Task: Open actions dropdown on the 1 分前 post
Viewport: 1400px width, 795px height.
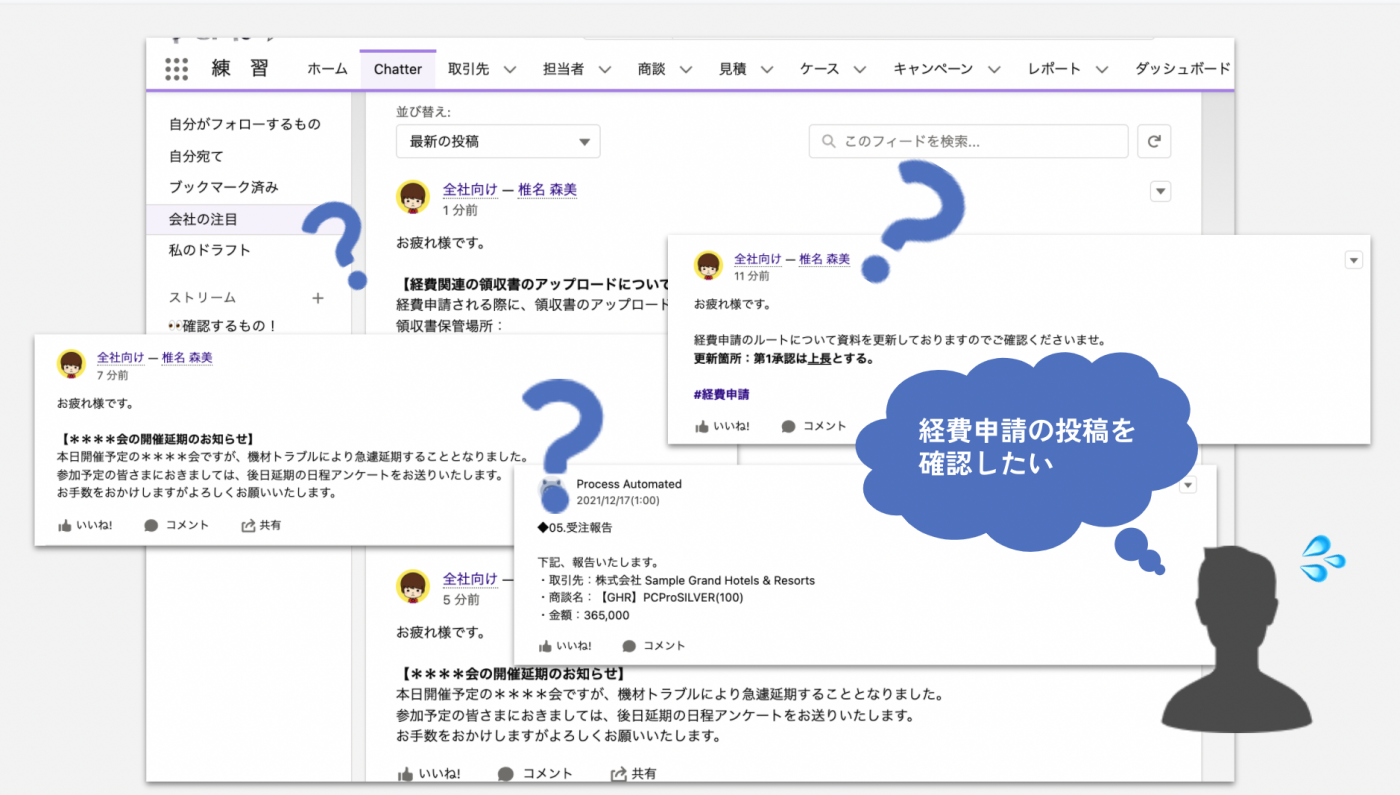Action: (1160, 191)
